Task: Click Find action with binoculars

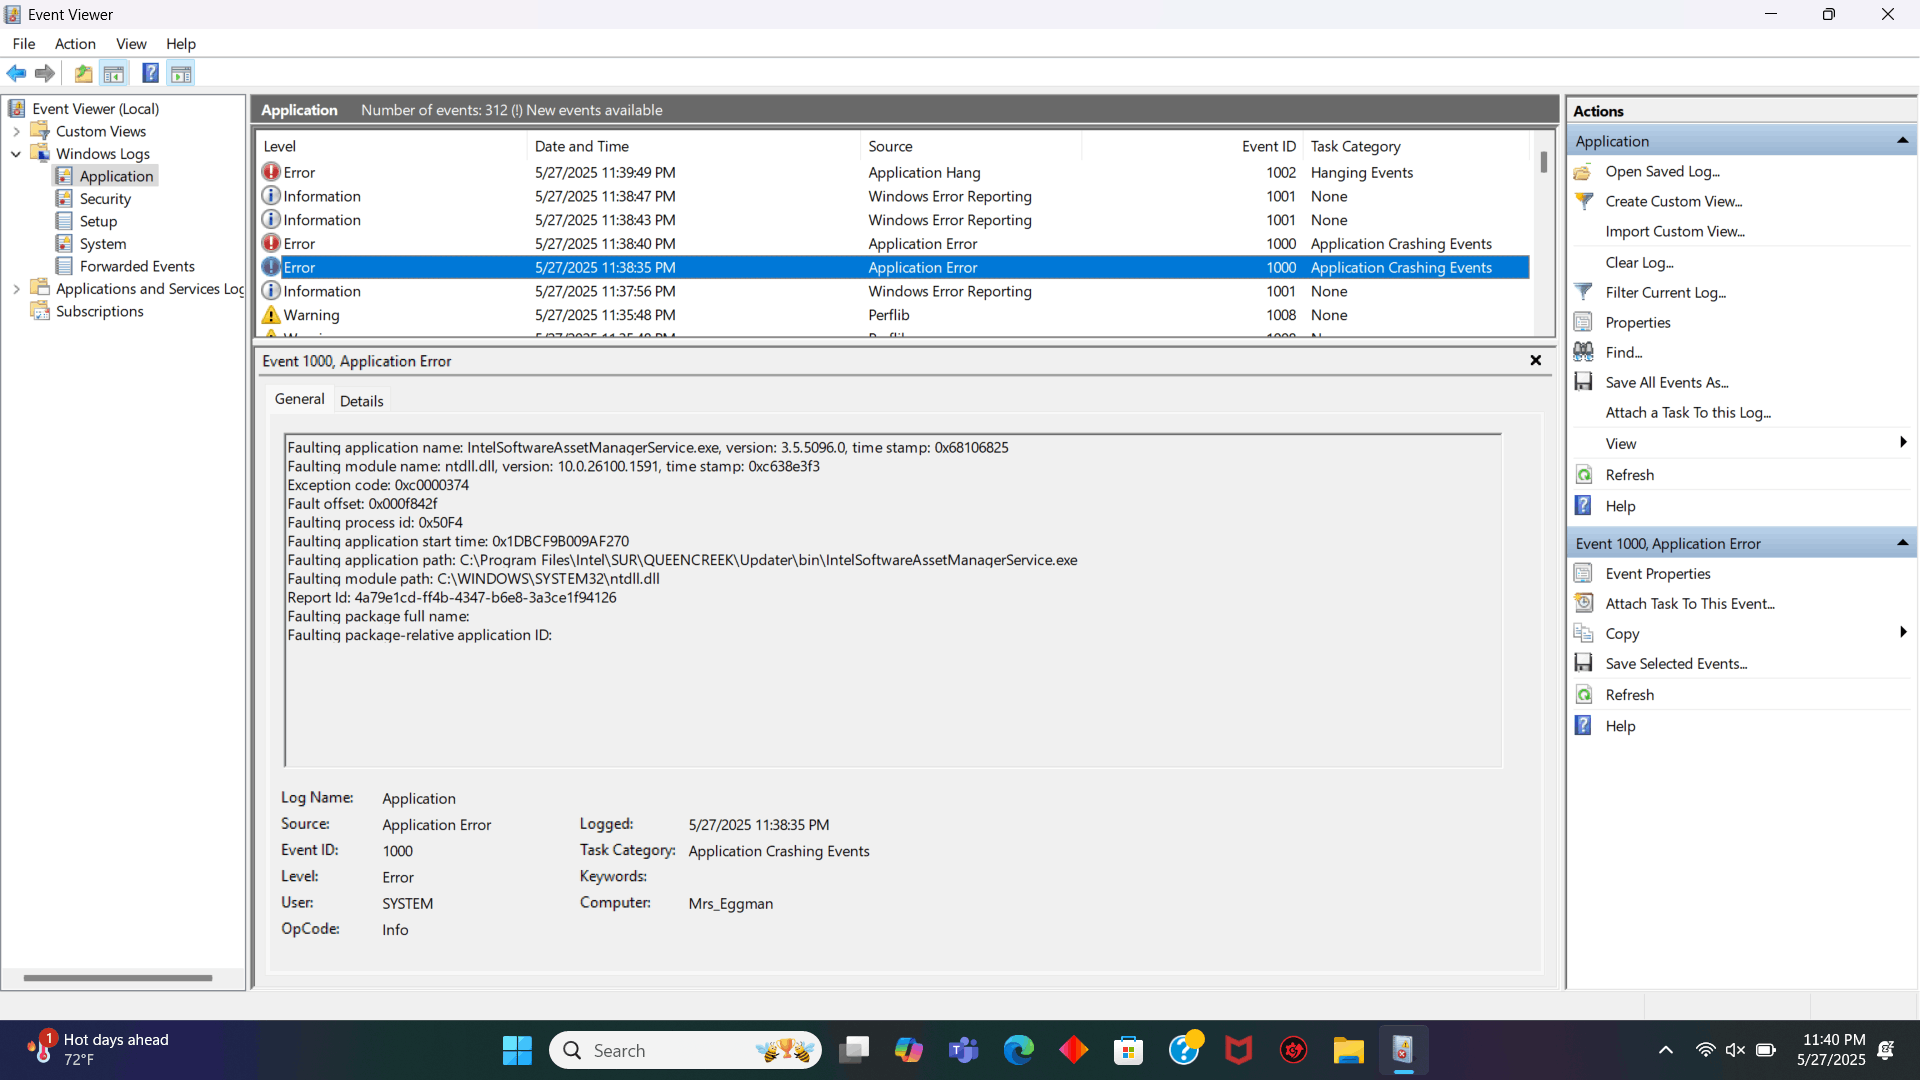Action: 1623,352
